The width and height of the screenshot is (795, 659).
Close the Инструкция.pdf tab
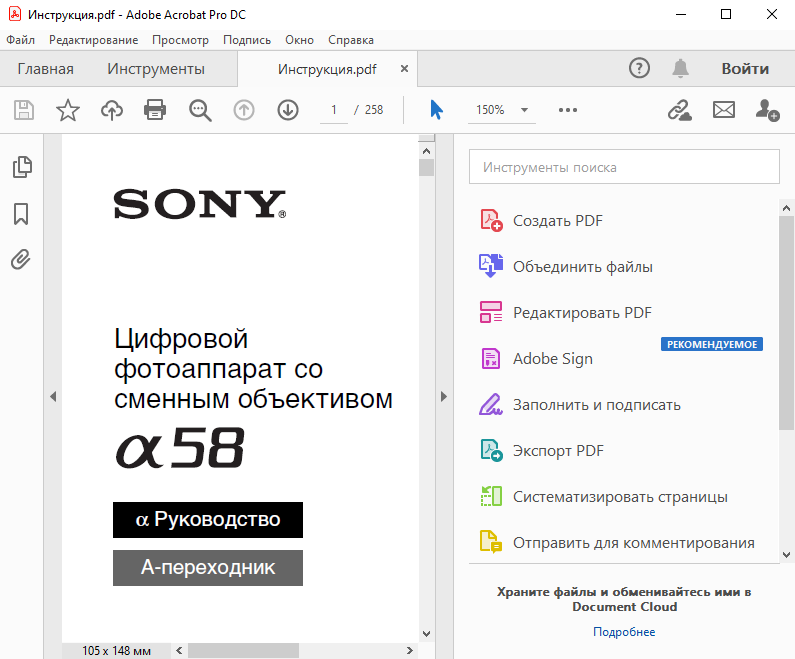click(404, 68)
